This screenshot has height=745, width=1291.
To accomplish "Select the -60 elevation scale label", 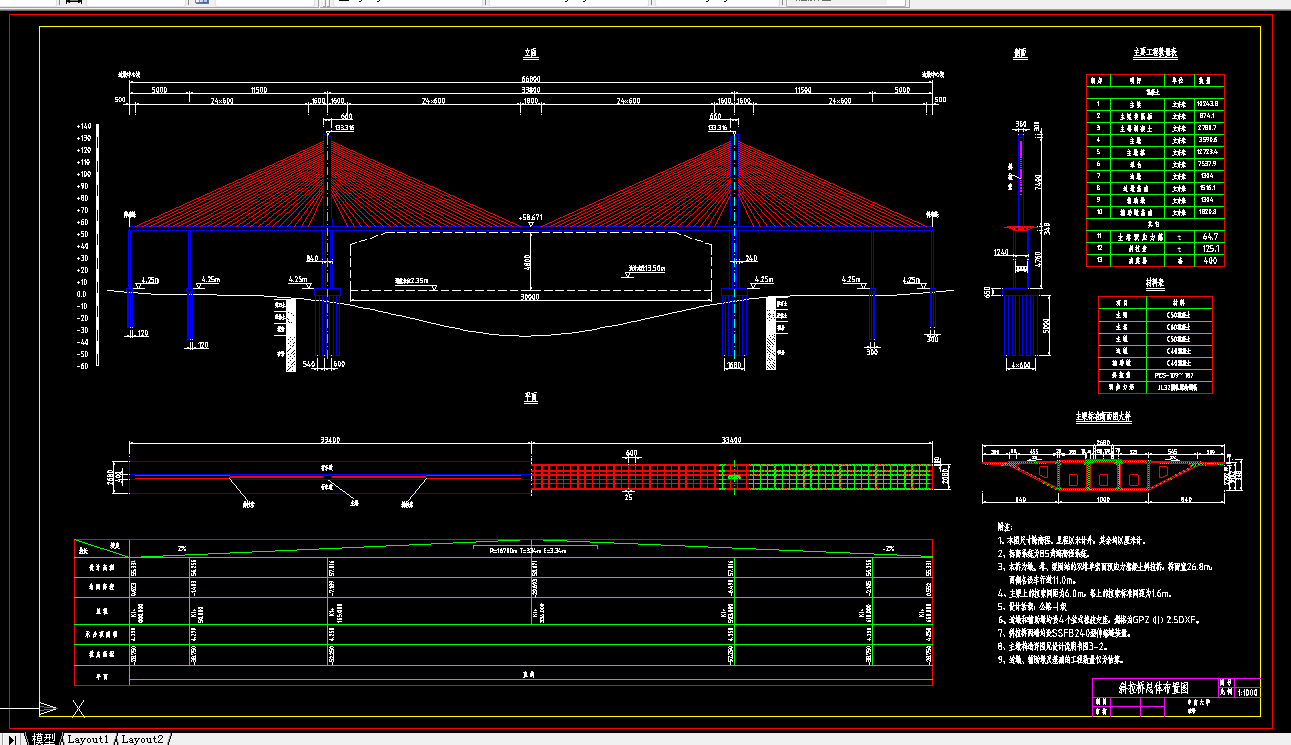I will (84, 366).
